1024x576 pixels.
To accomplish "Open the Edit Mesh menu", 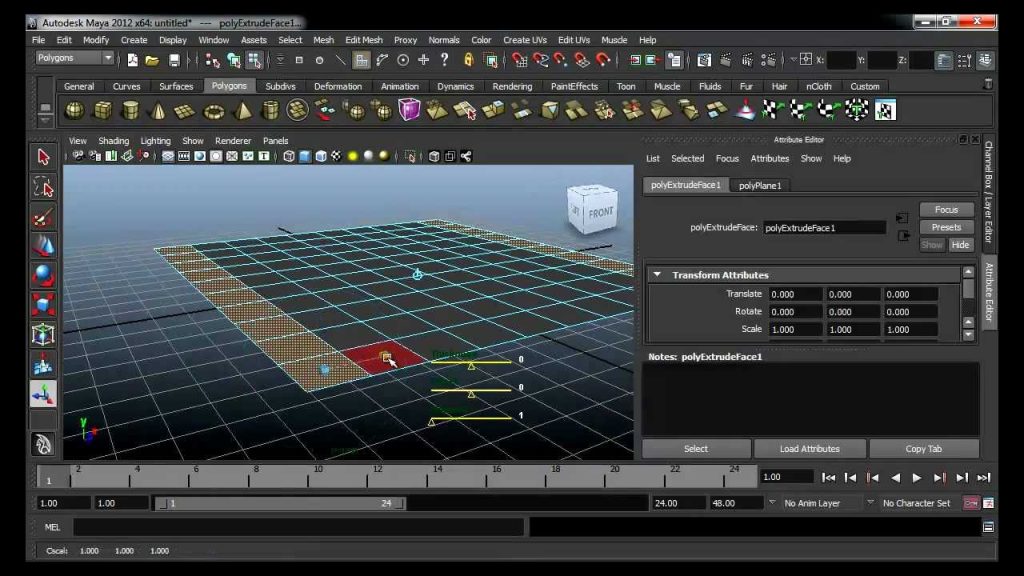I will coord(364,40).
